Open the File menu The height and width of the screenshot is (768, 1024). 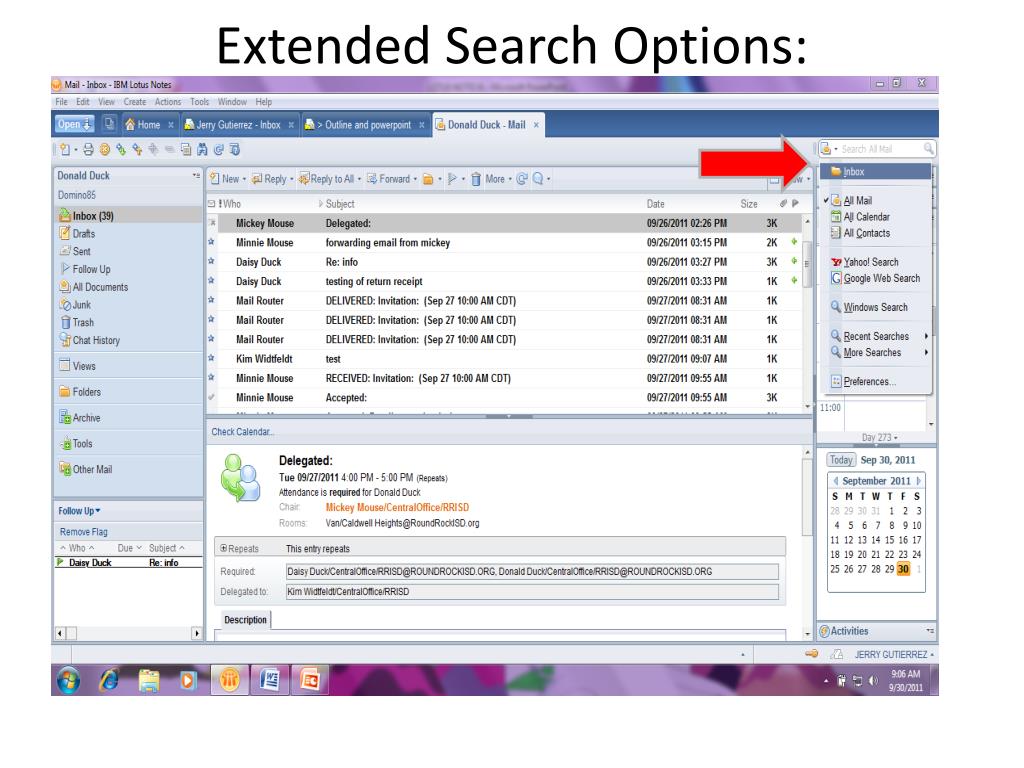61,102
